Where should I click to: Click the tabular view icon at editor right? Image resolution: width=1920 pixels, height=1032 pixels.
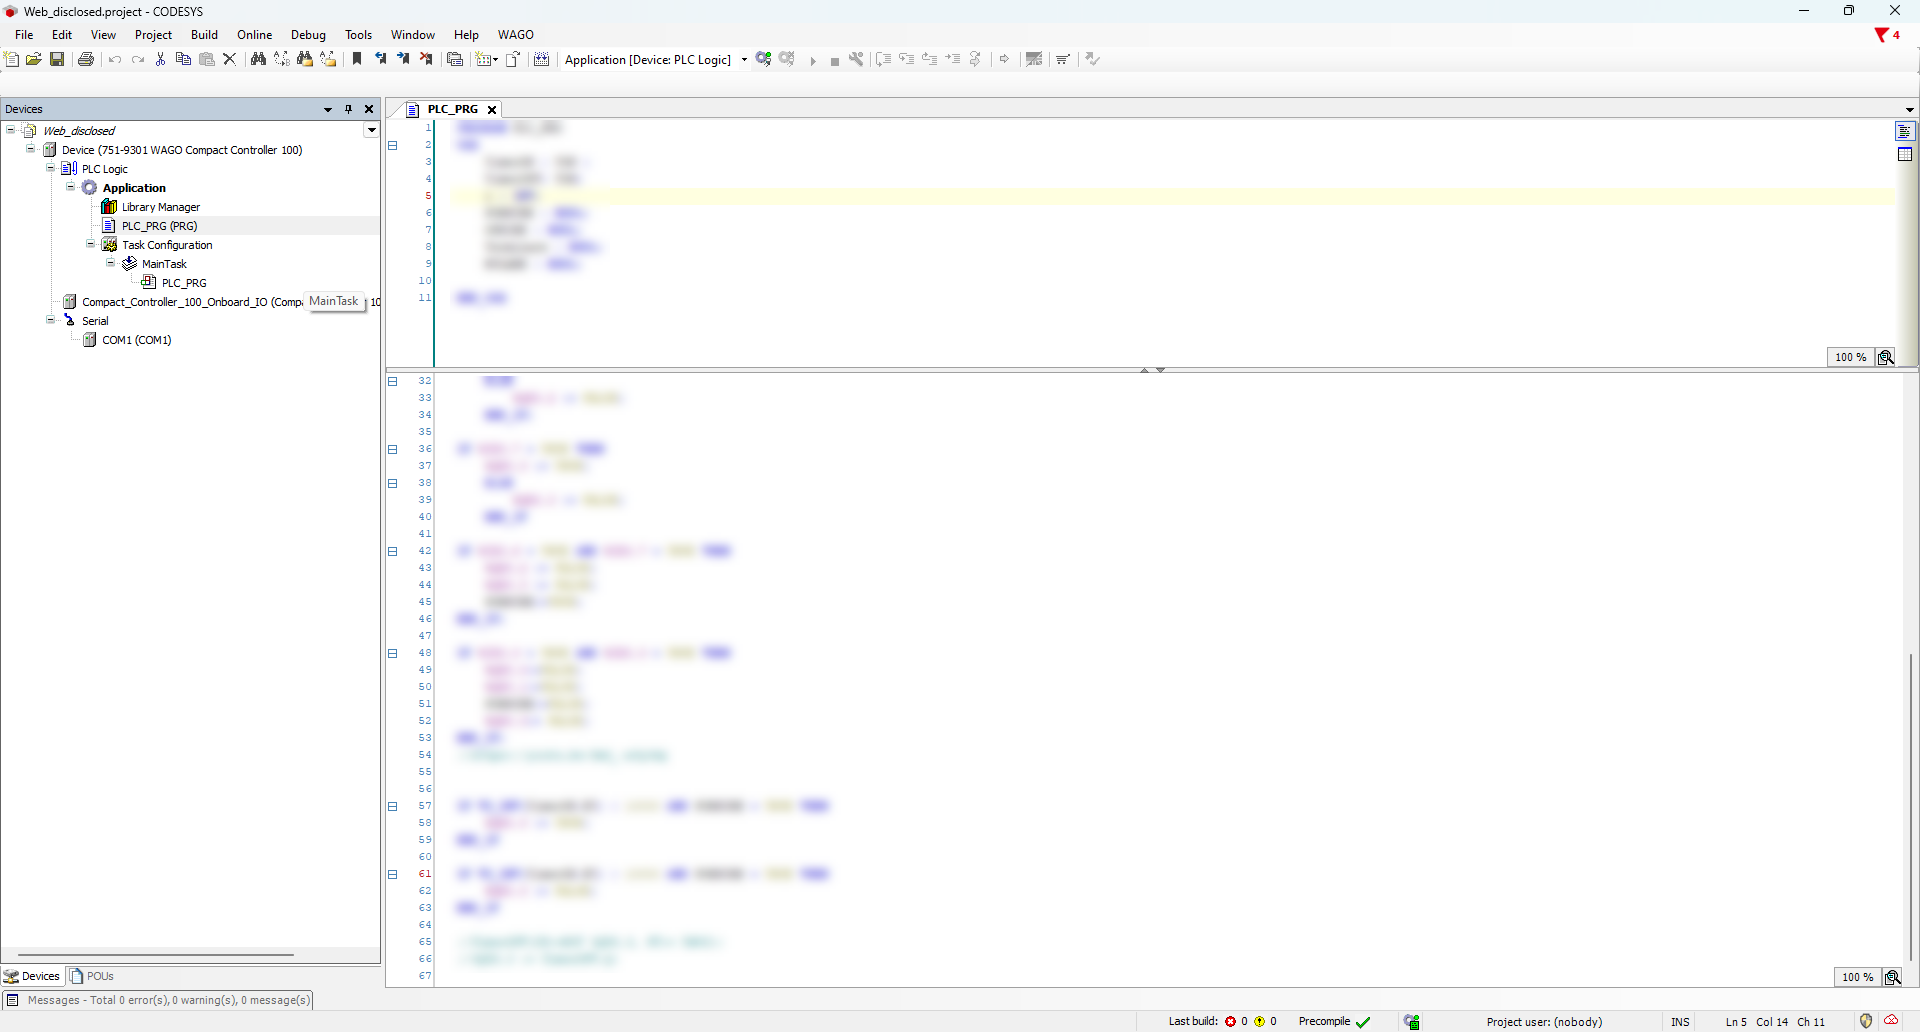click(x=1905, y=154)
